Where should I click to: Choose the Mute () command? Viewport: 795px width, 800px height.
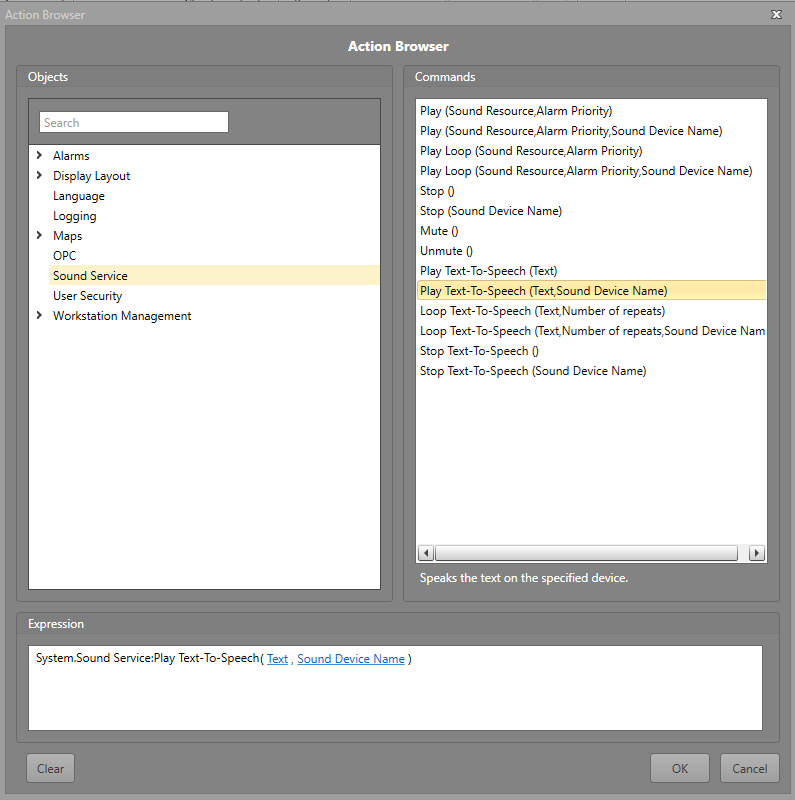439,231
